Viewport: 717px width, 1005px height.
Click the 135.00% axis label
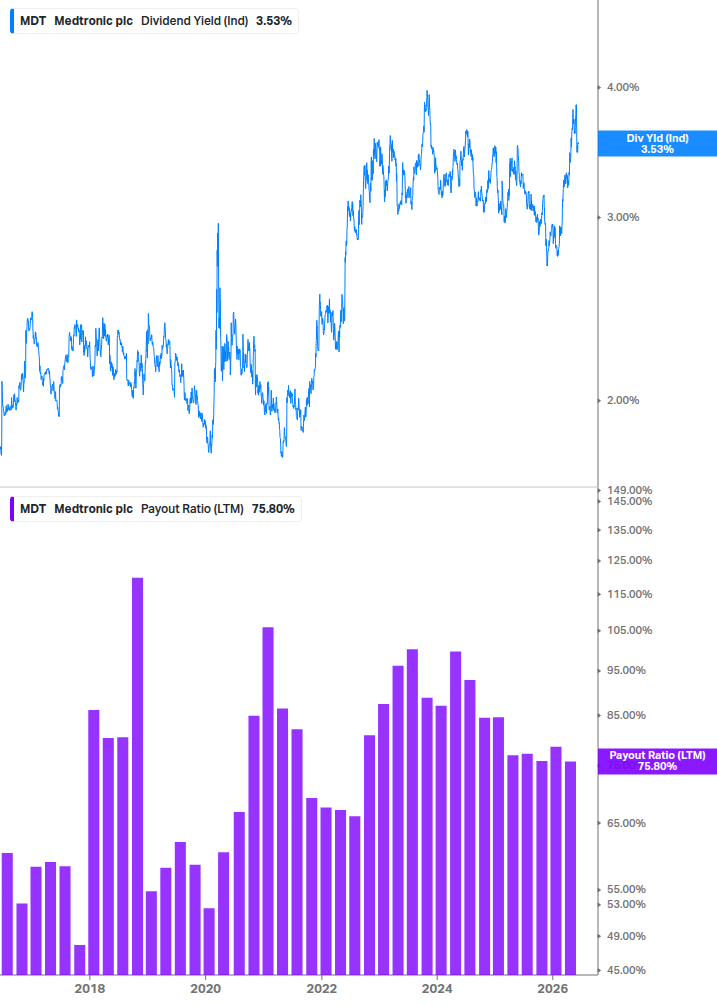pyautogui.click(x=629, y=530)
